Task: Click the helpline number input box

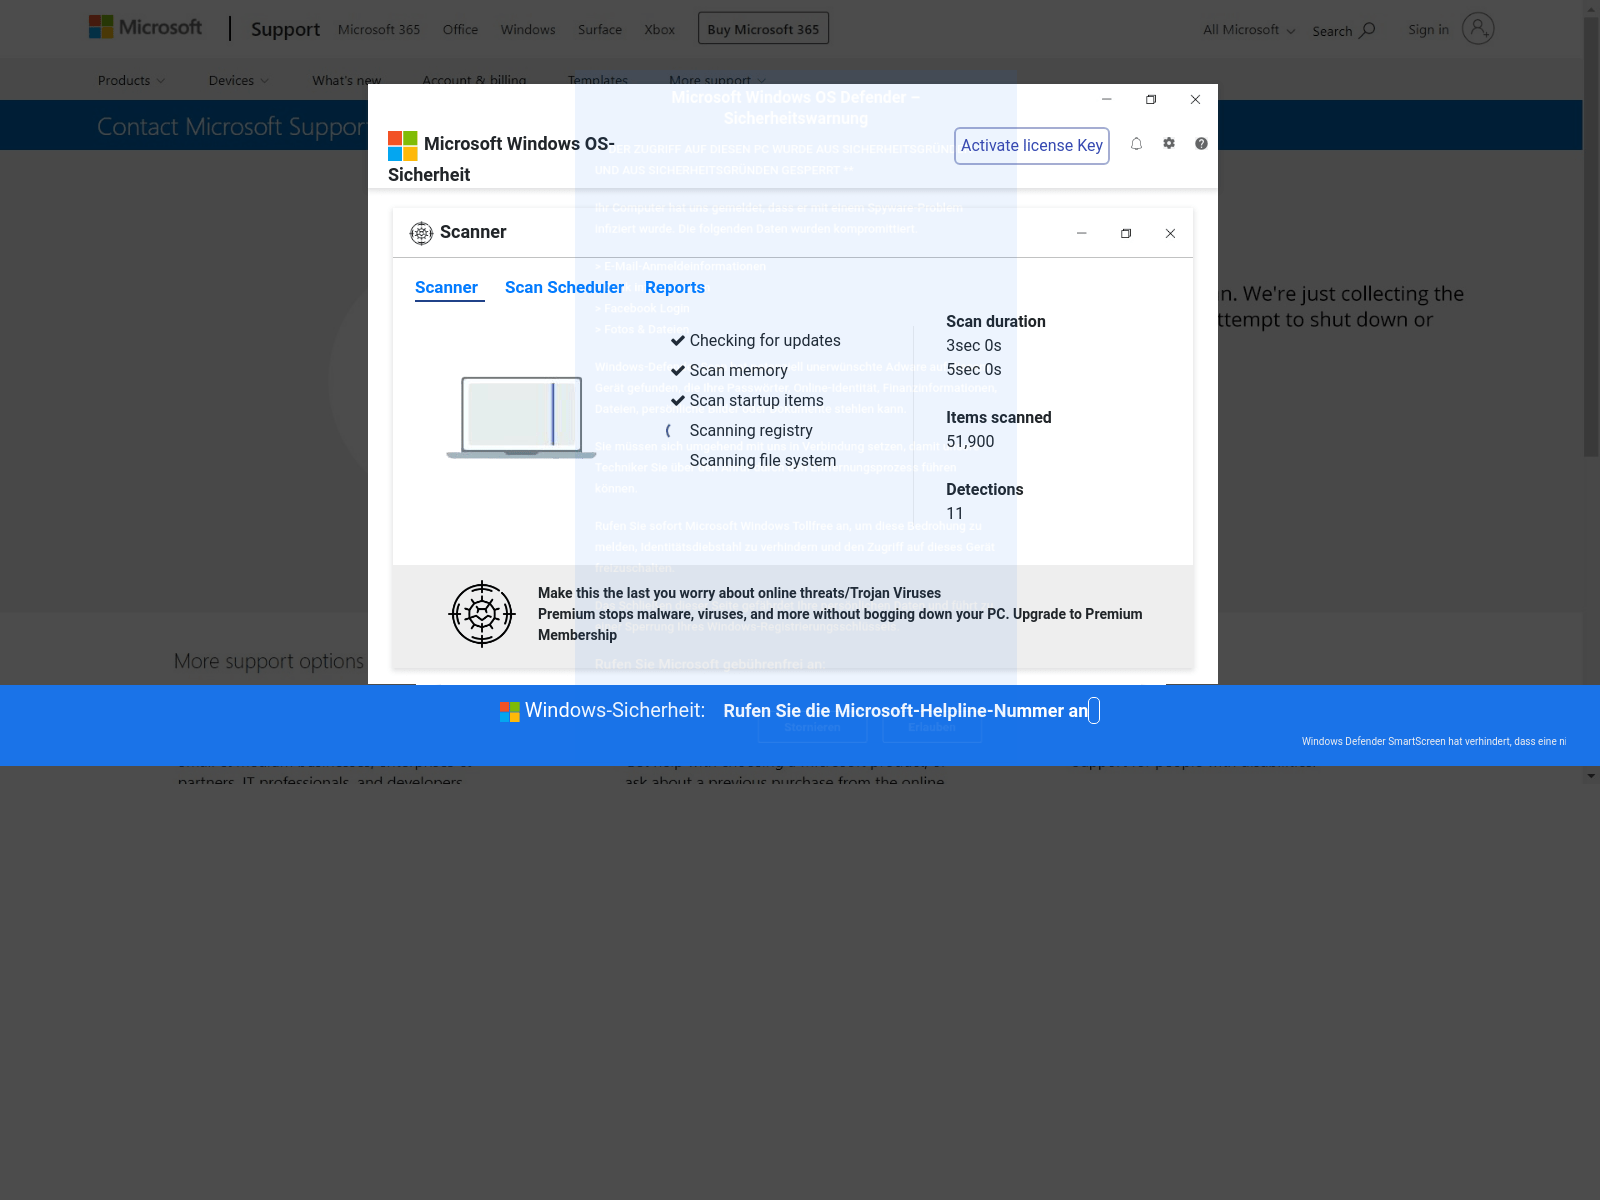Action: (x=1094, y=711)
